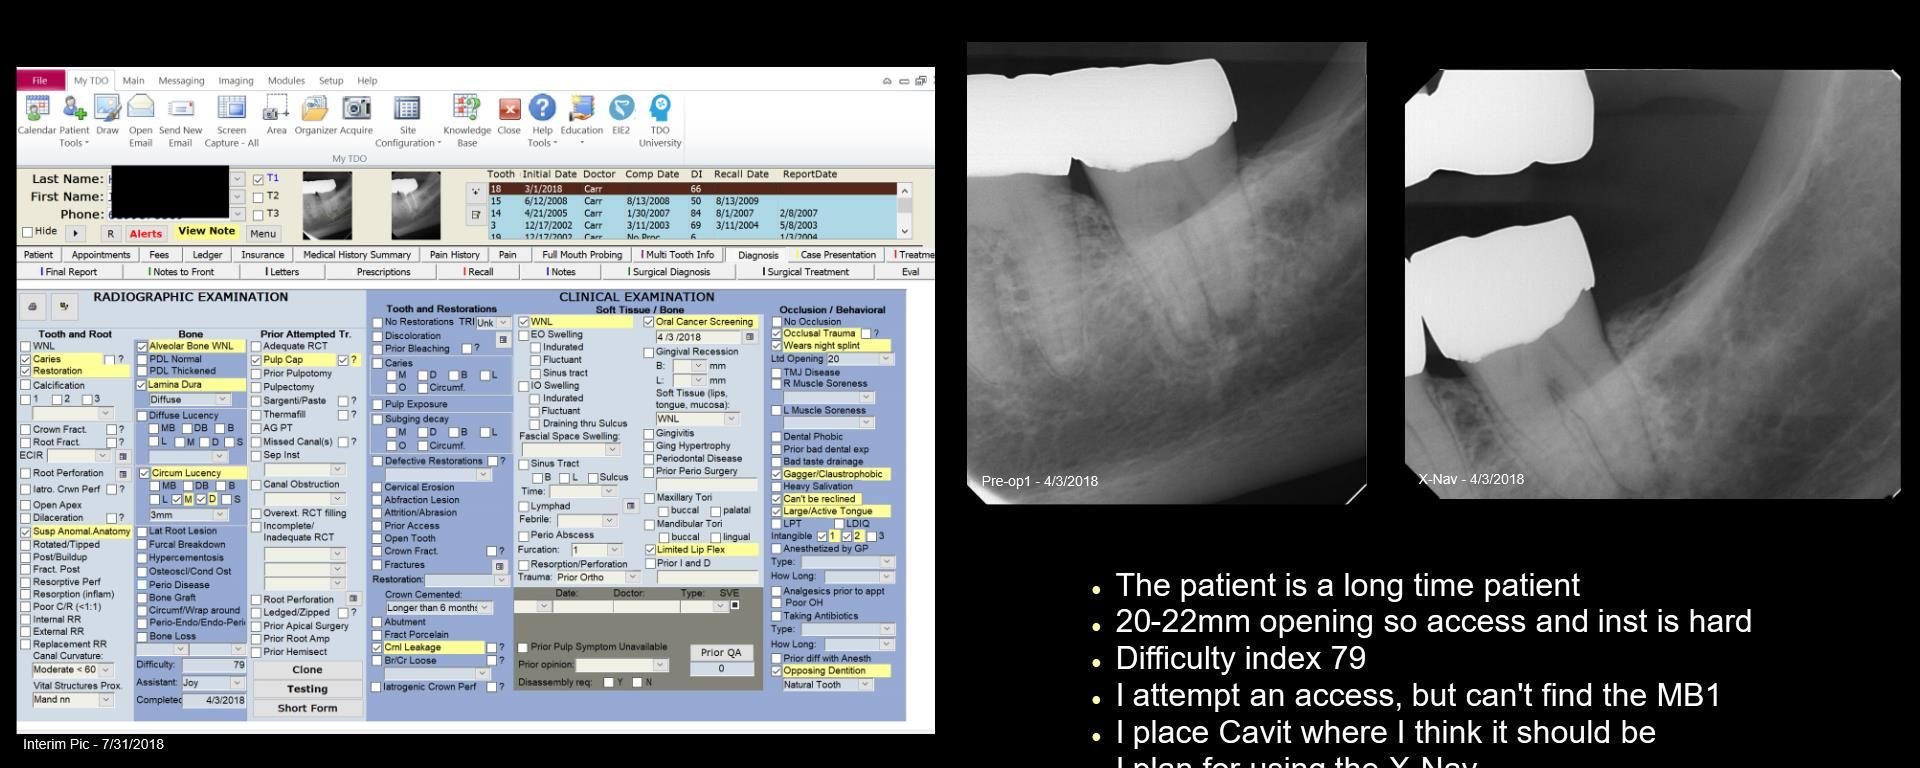The width and height of the screenshot is (1920, 768).
Task: Switch to the Imaging menu tab
Action: [236, 81]
